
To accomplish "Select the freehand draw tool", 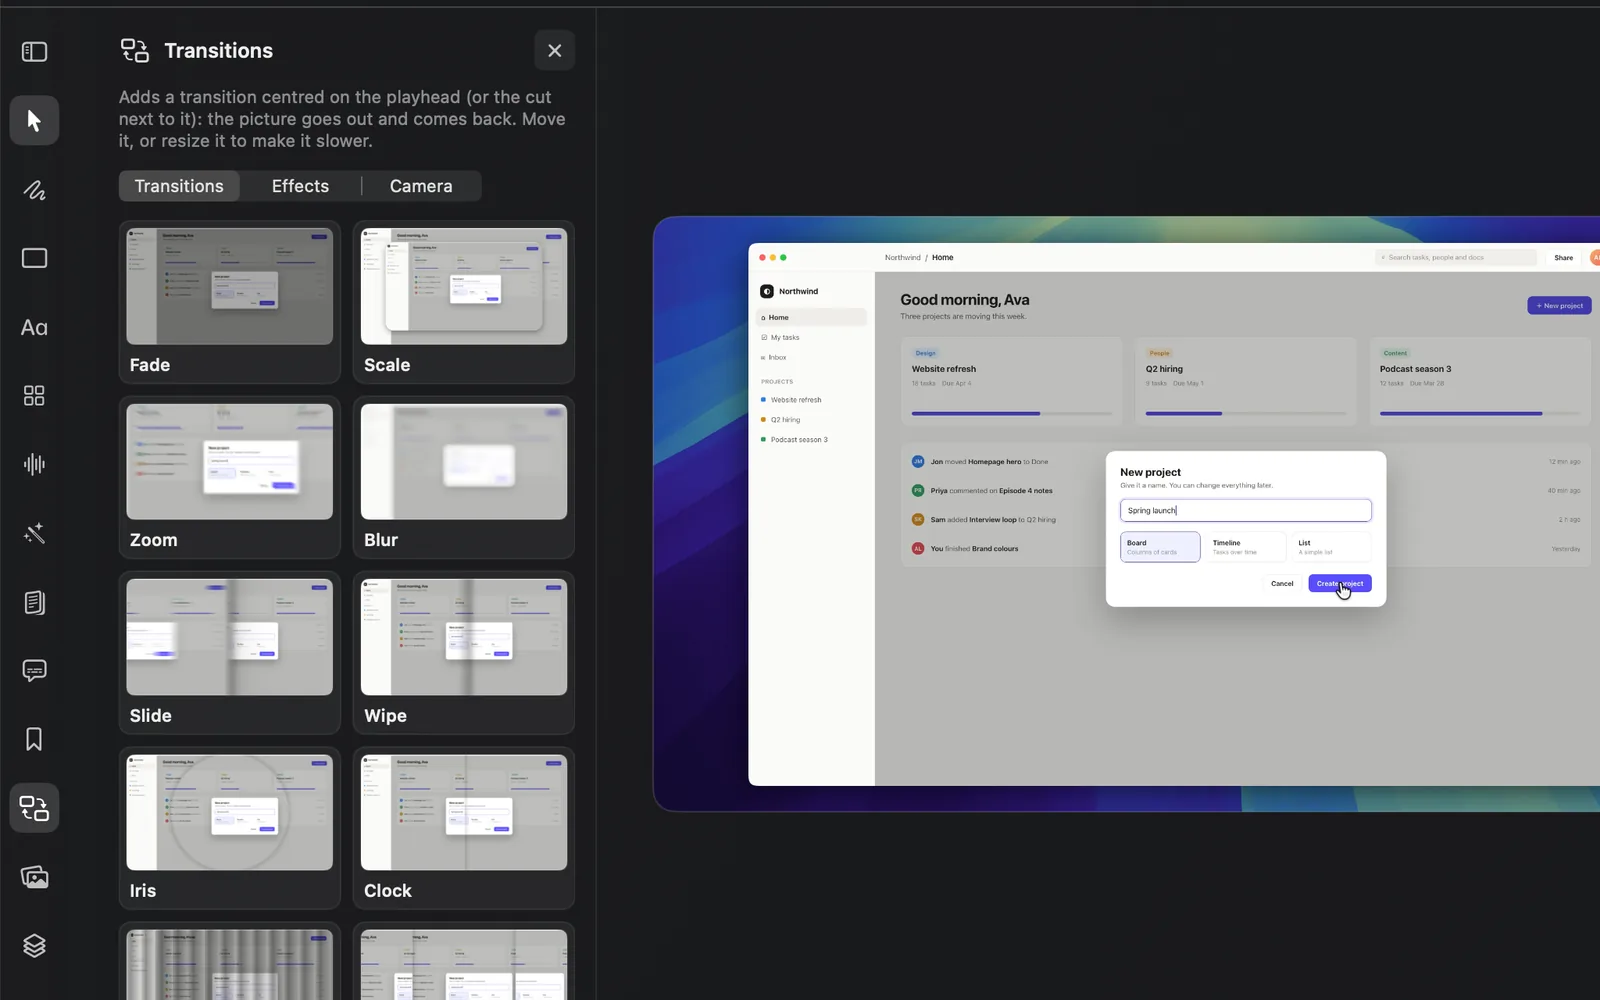I will point(34,189).
